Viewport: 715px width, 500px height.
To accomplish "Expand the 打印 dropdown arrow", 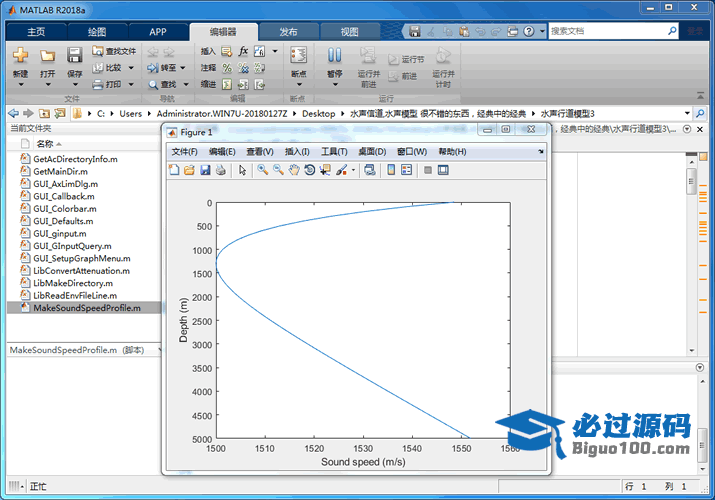I will [131, 84].
